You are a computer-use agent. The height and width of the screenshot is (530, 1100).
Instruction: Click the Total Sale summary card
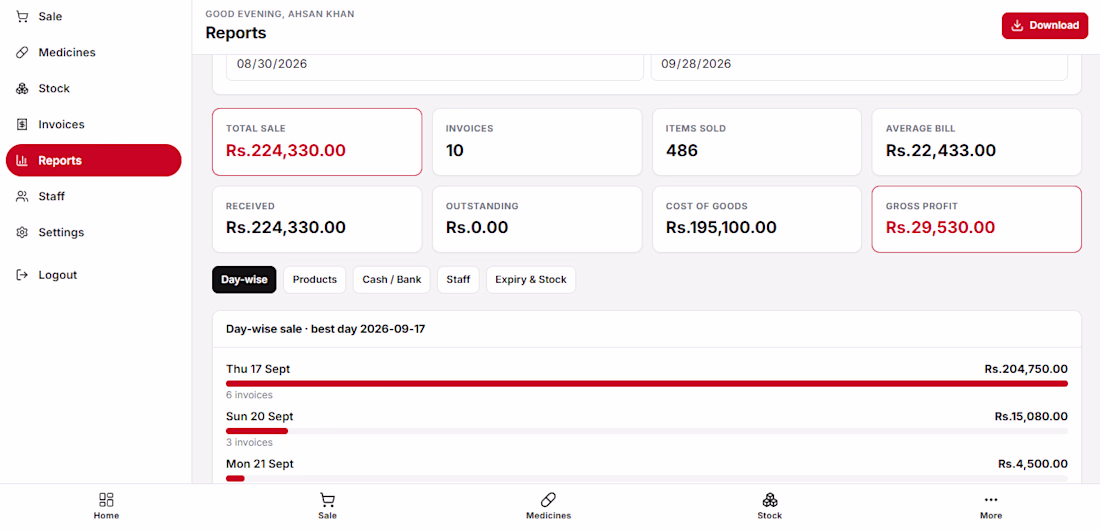[317, 142]
